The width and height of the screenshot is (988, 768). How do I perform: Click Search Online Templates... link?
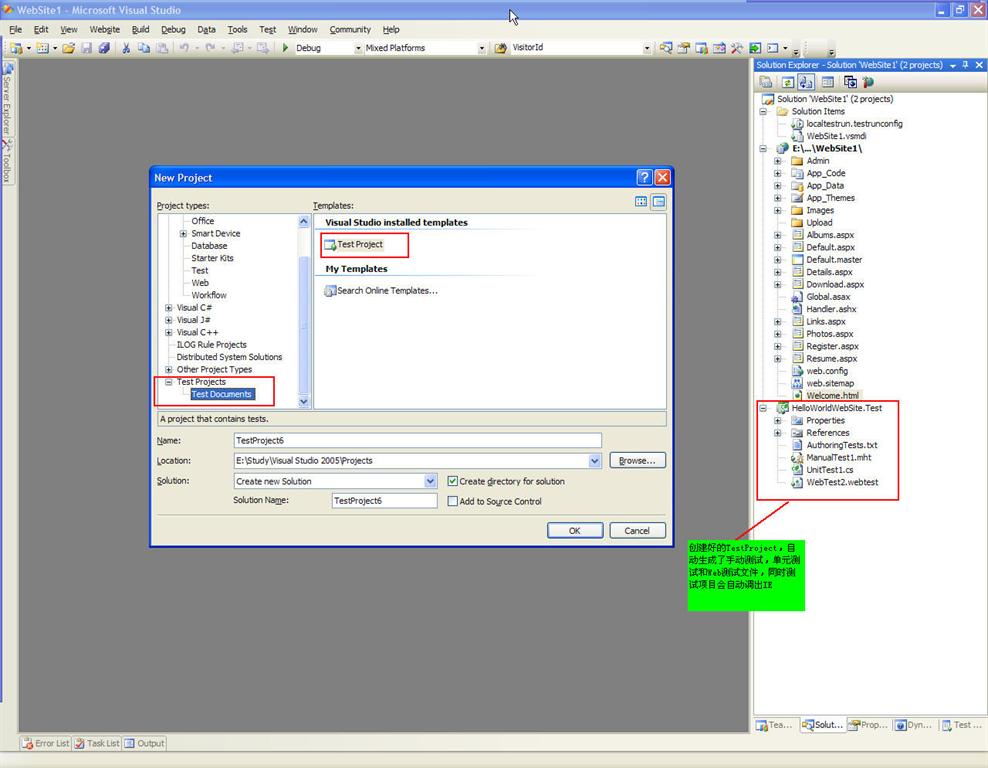(387, 290)
